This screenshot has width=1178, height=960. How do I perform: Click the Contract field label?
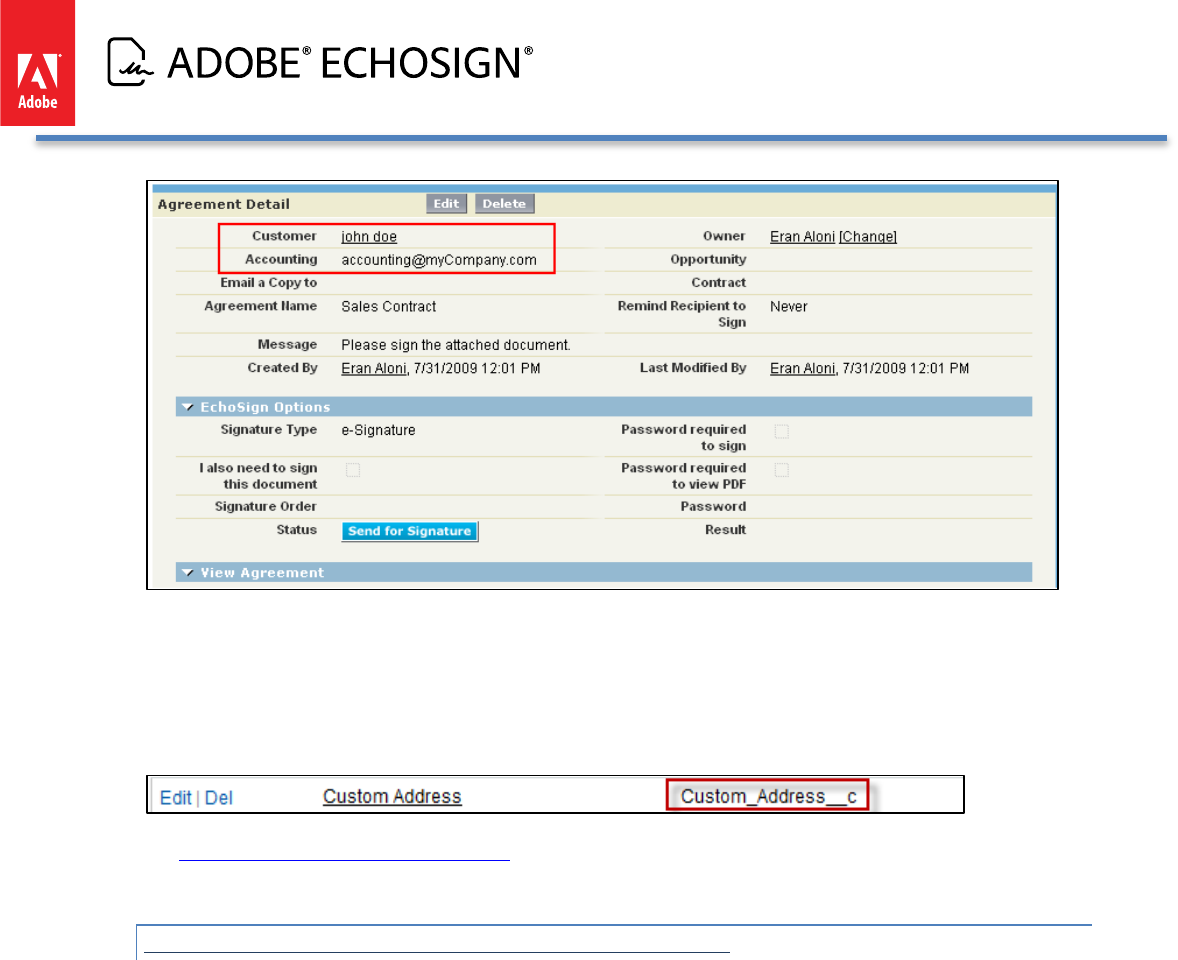click(x=719, y=282)
